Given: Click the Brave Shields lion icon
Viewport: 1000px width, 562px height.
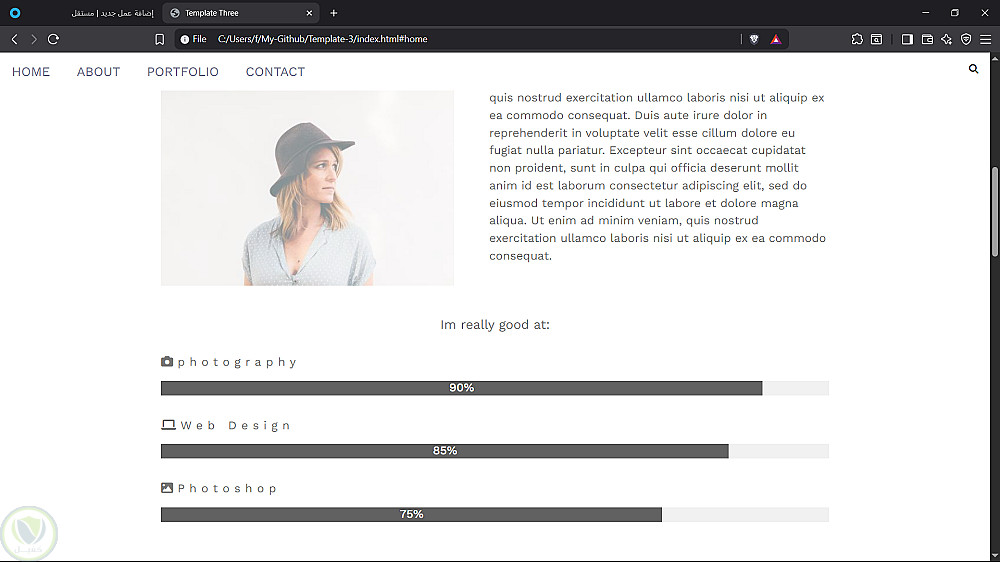Looking at the screenshot, I should pos(754,39).
